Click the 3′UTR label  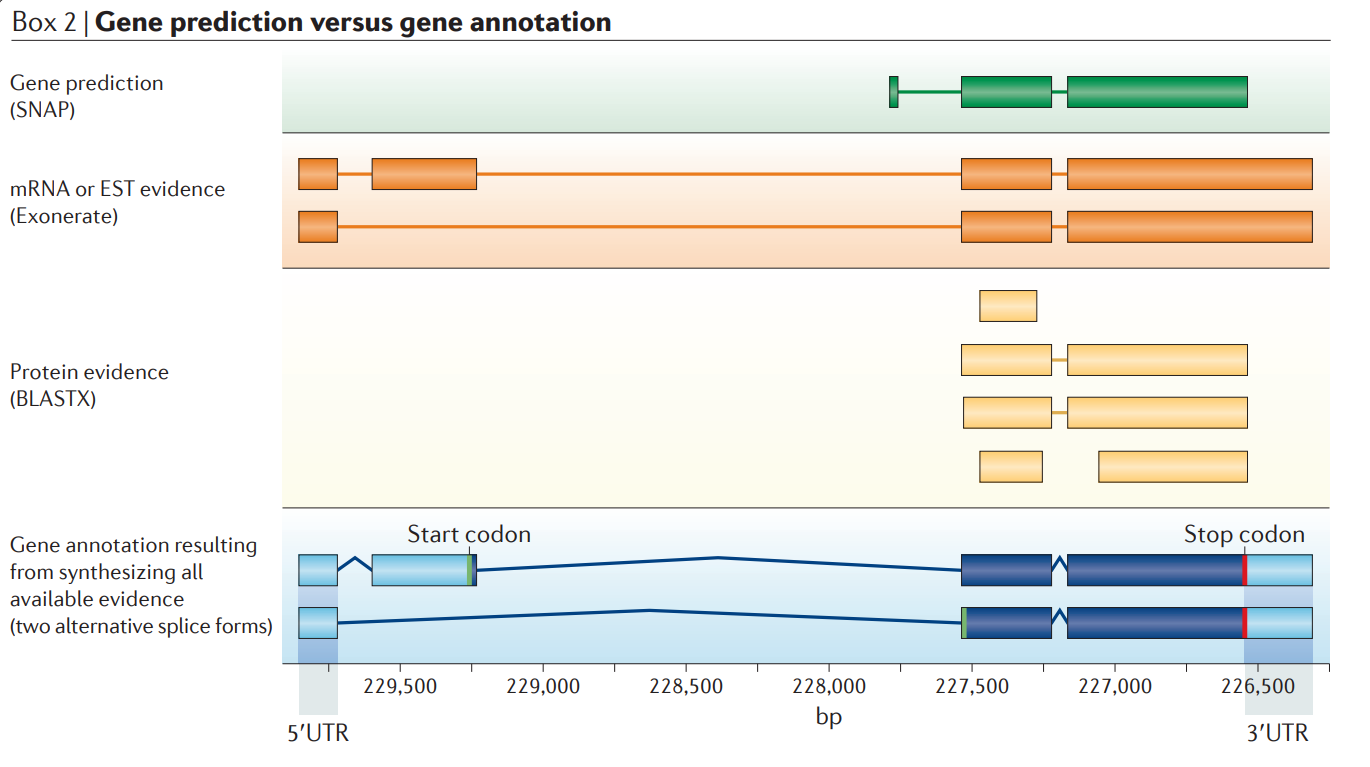(x=1277, y=733)
